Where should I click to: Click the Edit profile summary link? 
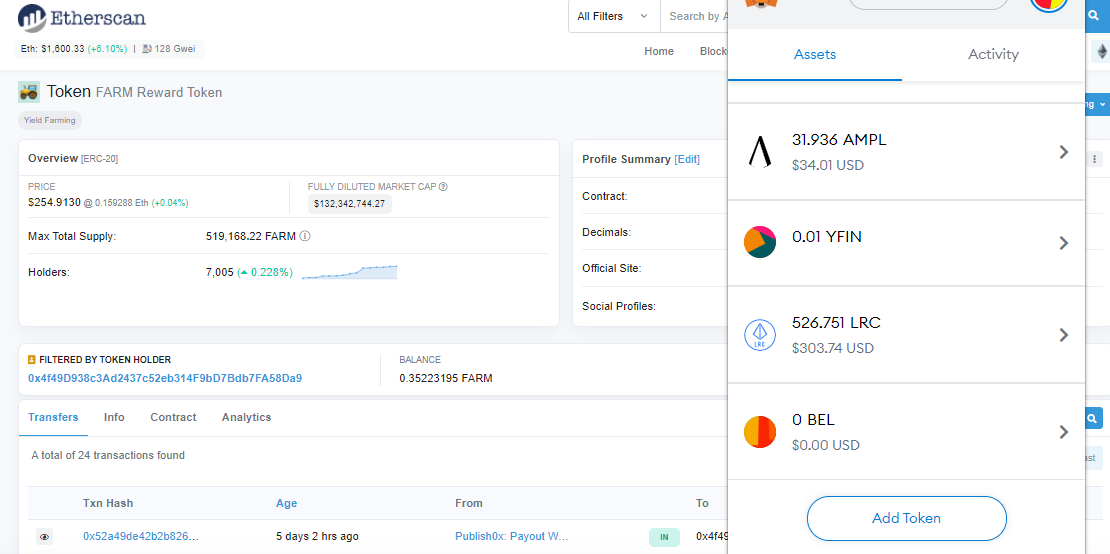point(687,159)
